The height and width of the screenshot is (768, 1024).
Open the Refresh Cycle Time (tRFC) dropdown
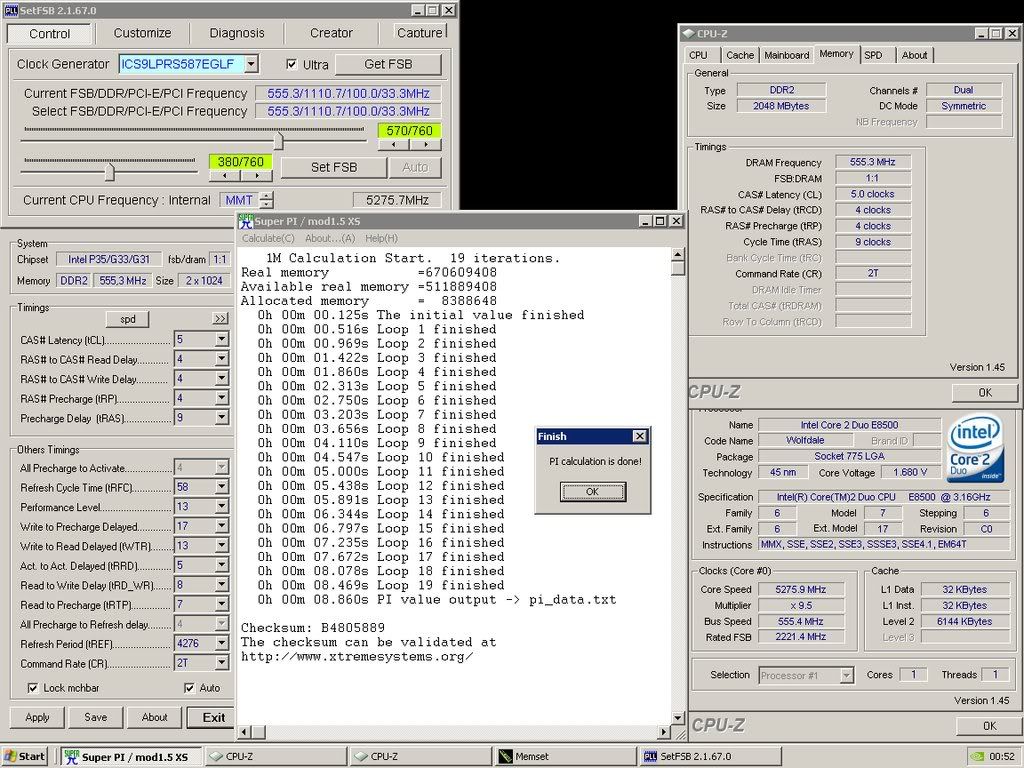221,487
